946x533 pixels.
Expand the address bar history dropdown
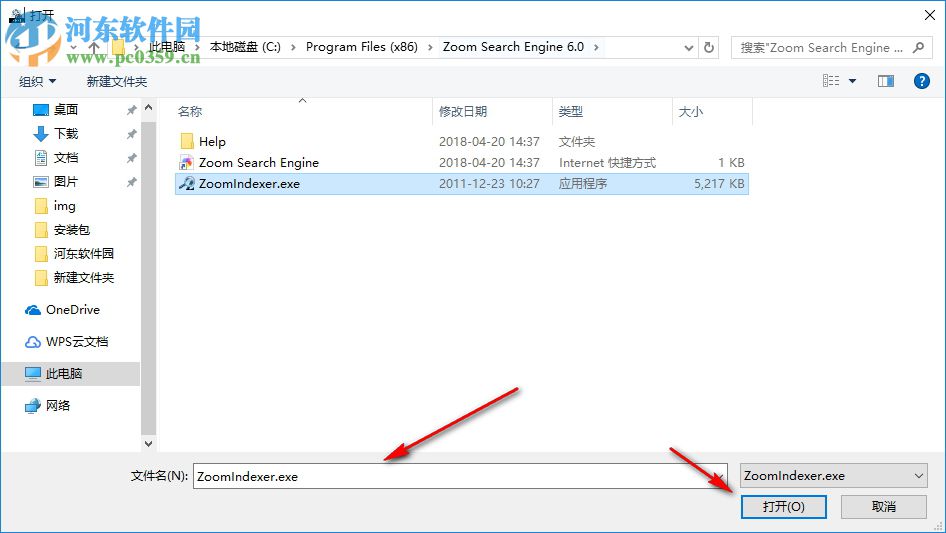[x=688, y=48]
